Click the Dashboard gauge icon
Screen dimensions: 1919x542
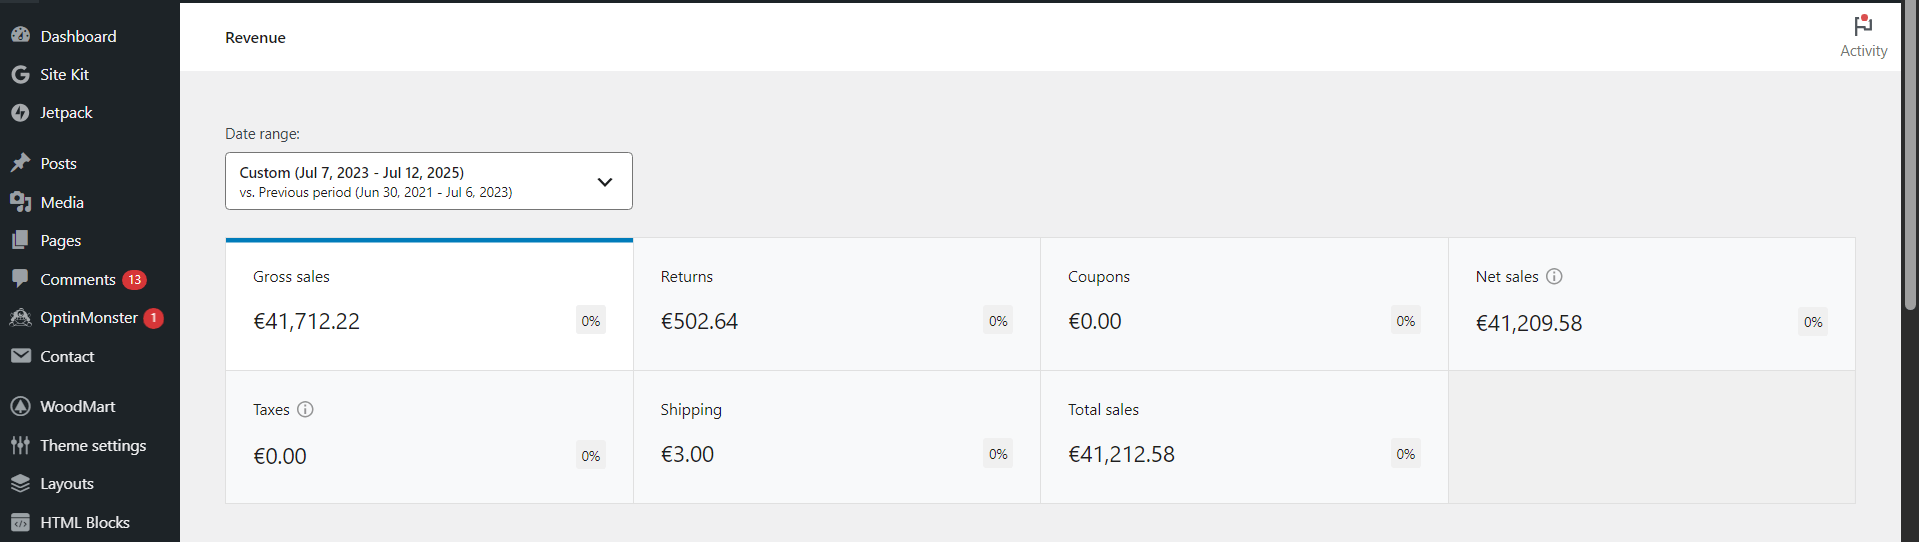(x=20, y=35)
